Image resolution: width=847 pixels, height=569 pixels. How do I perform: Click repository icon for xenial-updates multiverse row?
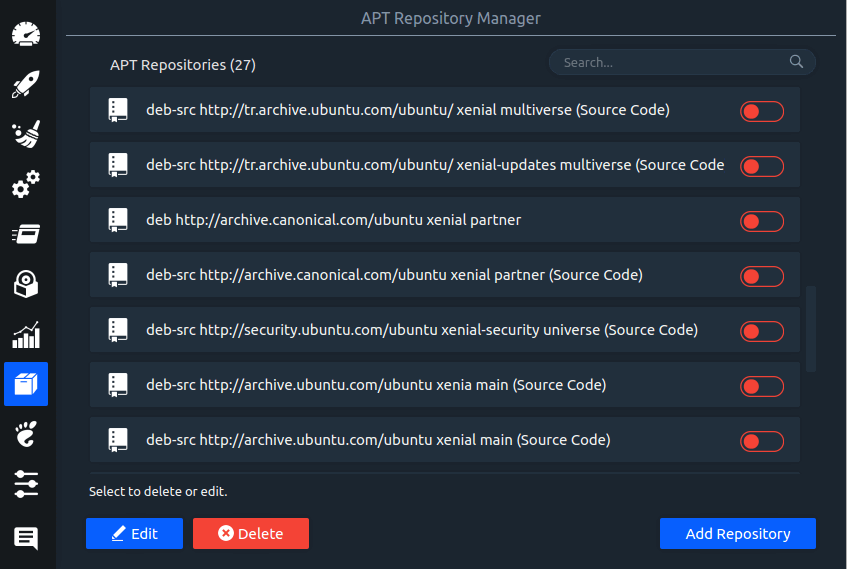118,165
